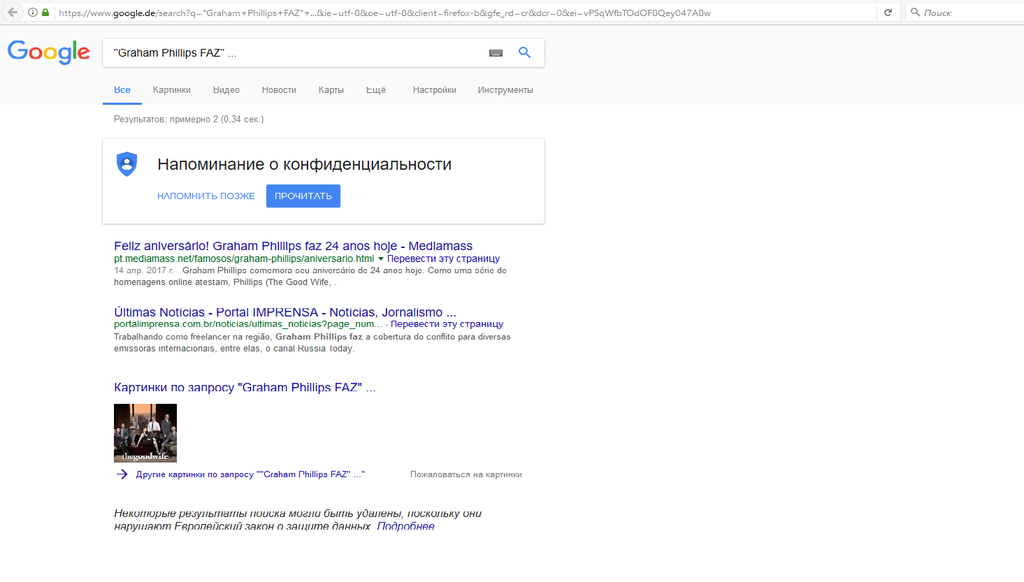Image resolution: width=1024 pixels, height=582 pixels.
Task: Open the Feliz aniversário Mediamass result
Action: click(x=293, y=245)
